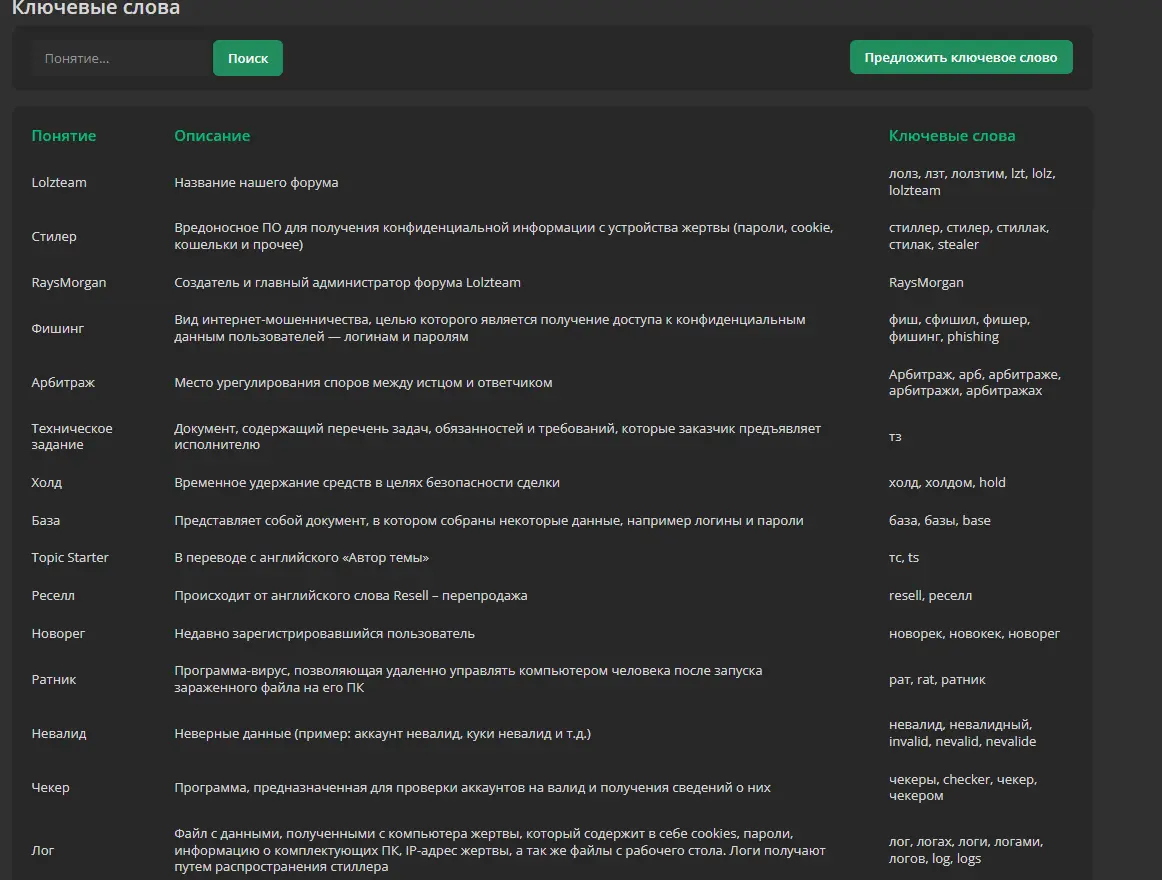Click the 'Понятие...' search input field
The width and height of the screenshot is (1162, 880).
pyautogui.click(x=122, y=59)
